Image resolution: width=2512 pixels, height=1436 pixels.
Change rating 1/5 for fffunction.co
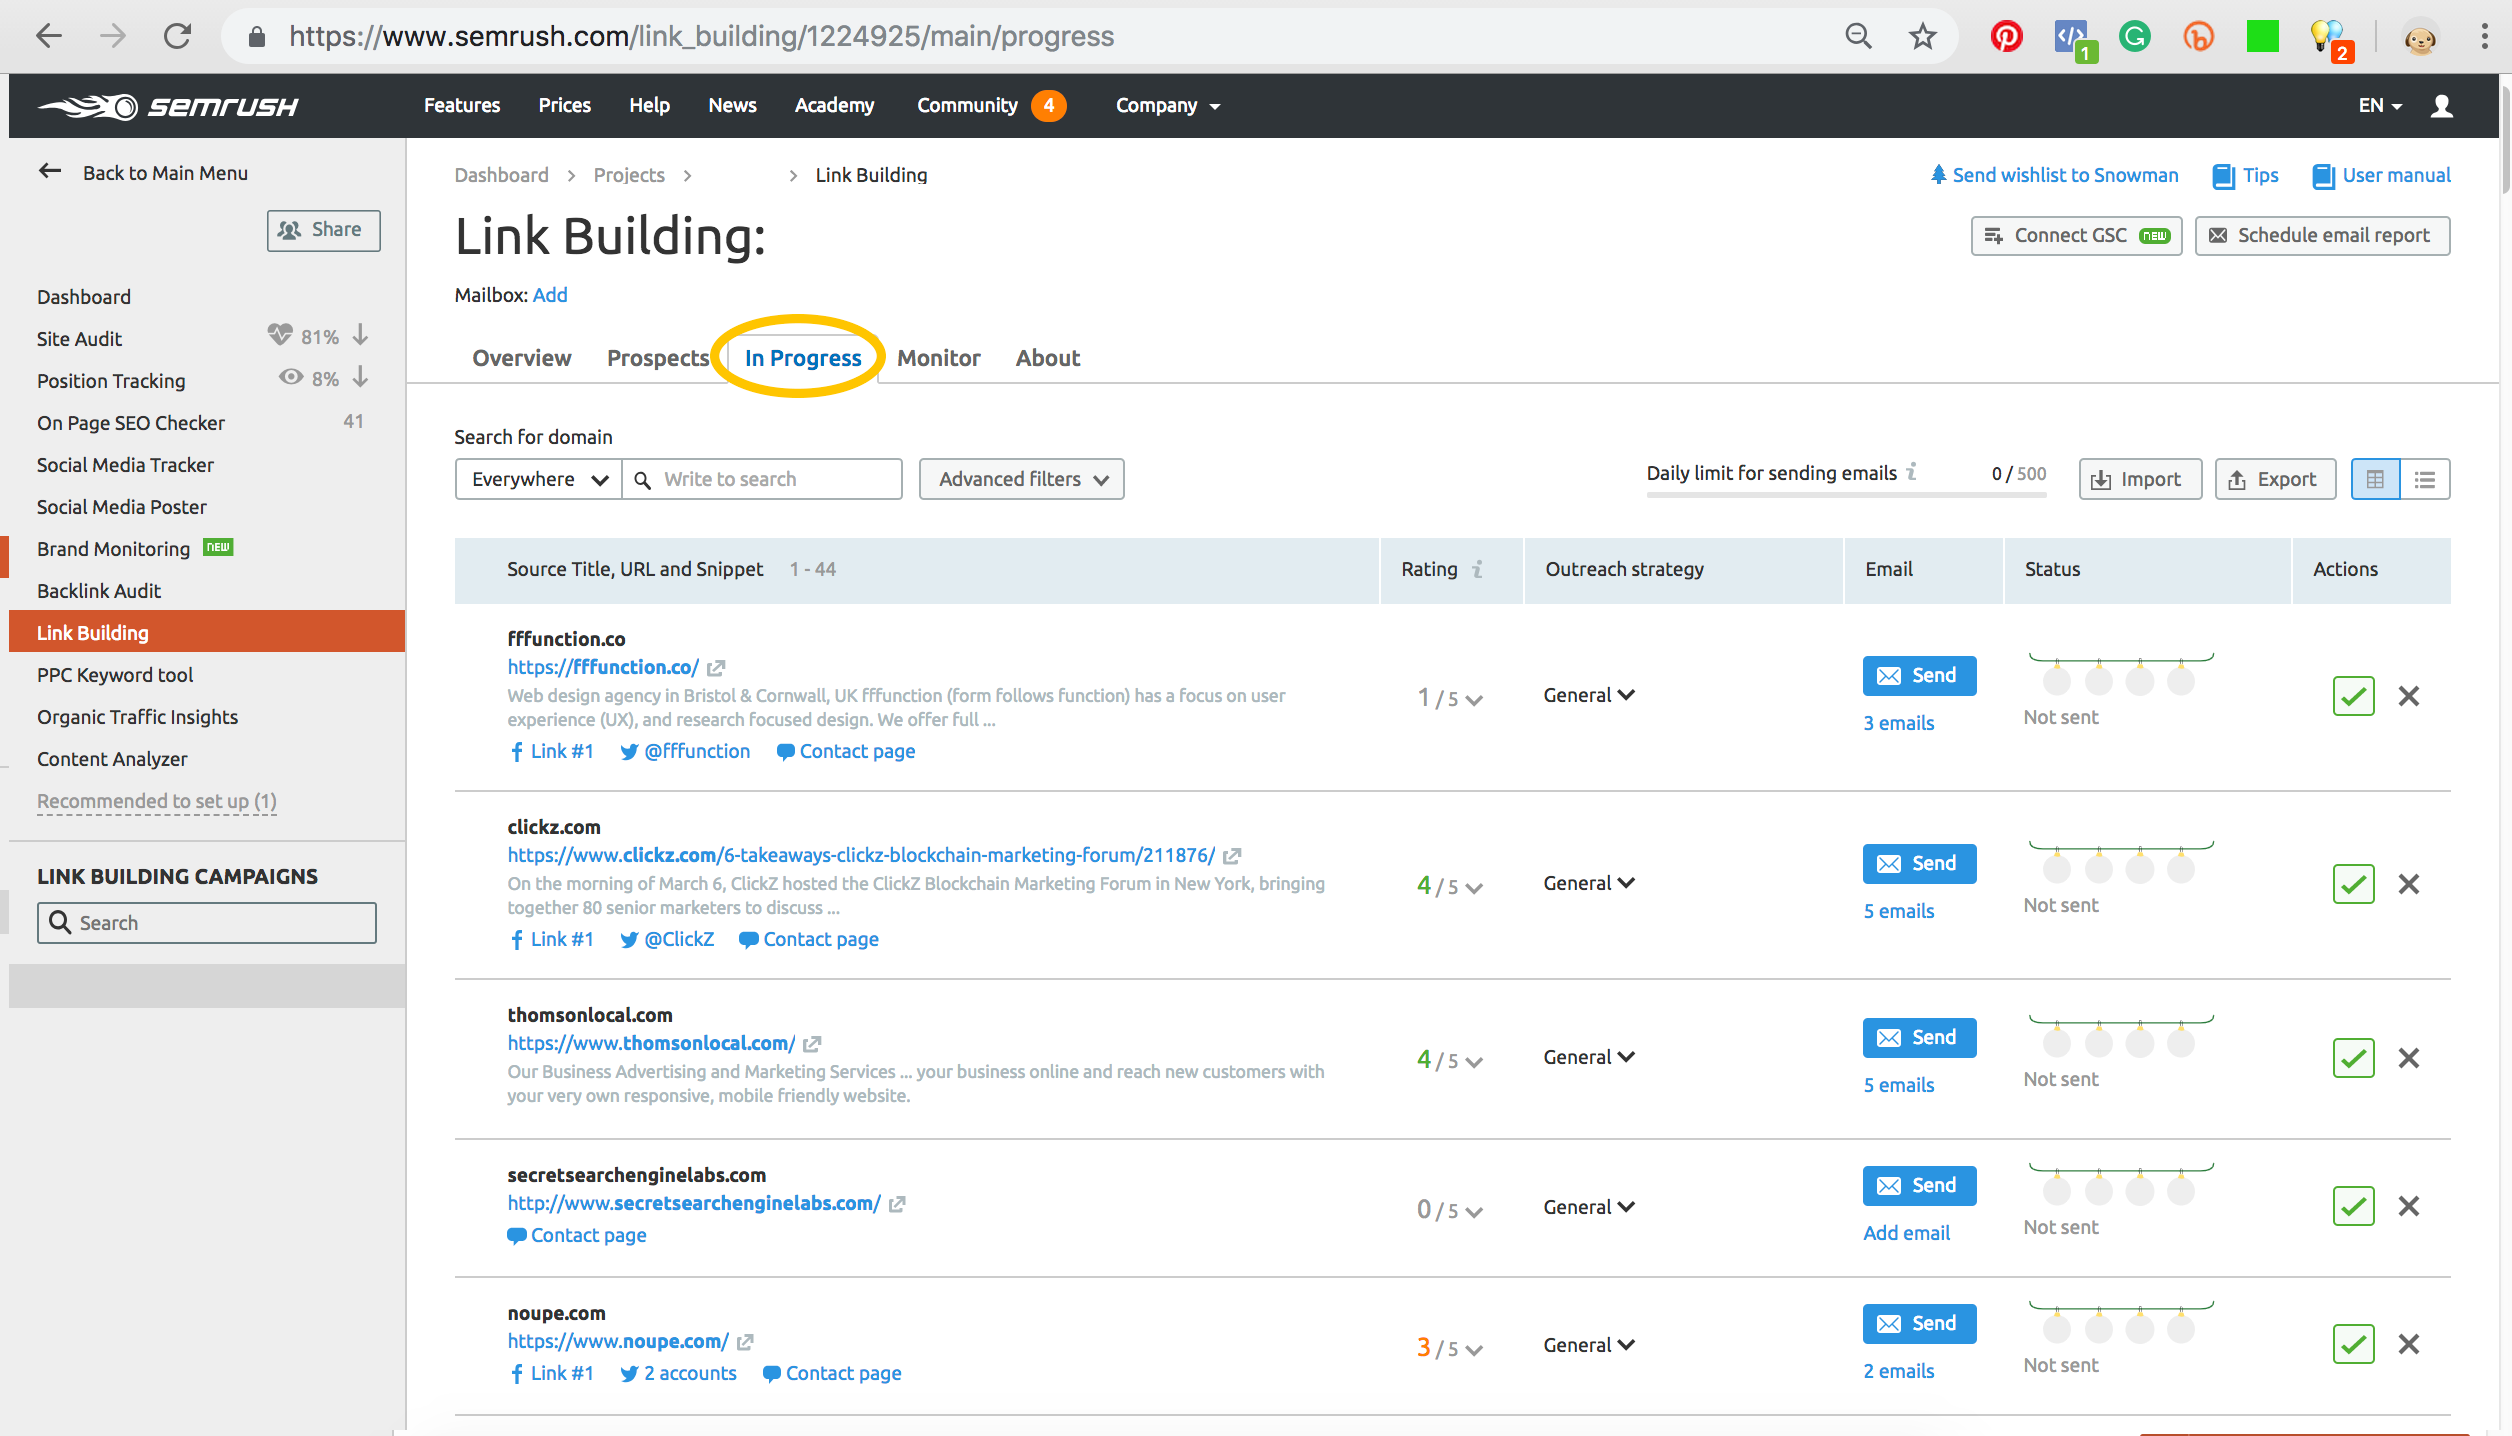1450,698
